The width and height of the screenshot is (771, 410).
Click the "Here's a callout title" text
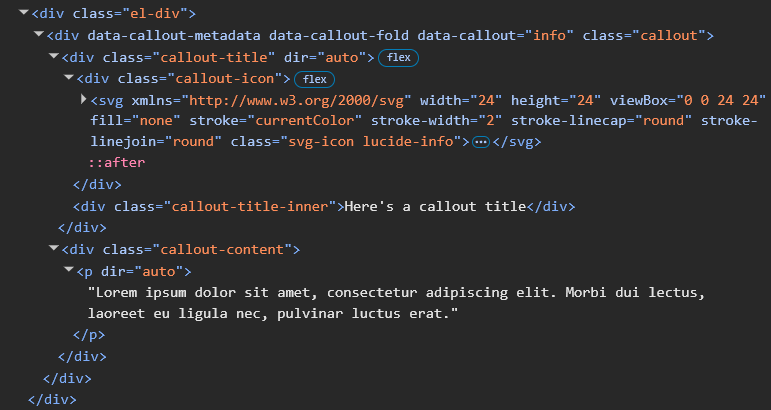click(x=434, y=207)
